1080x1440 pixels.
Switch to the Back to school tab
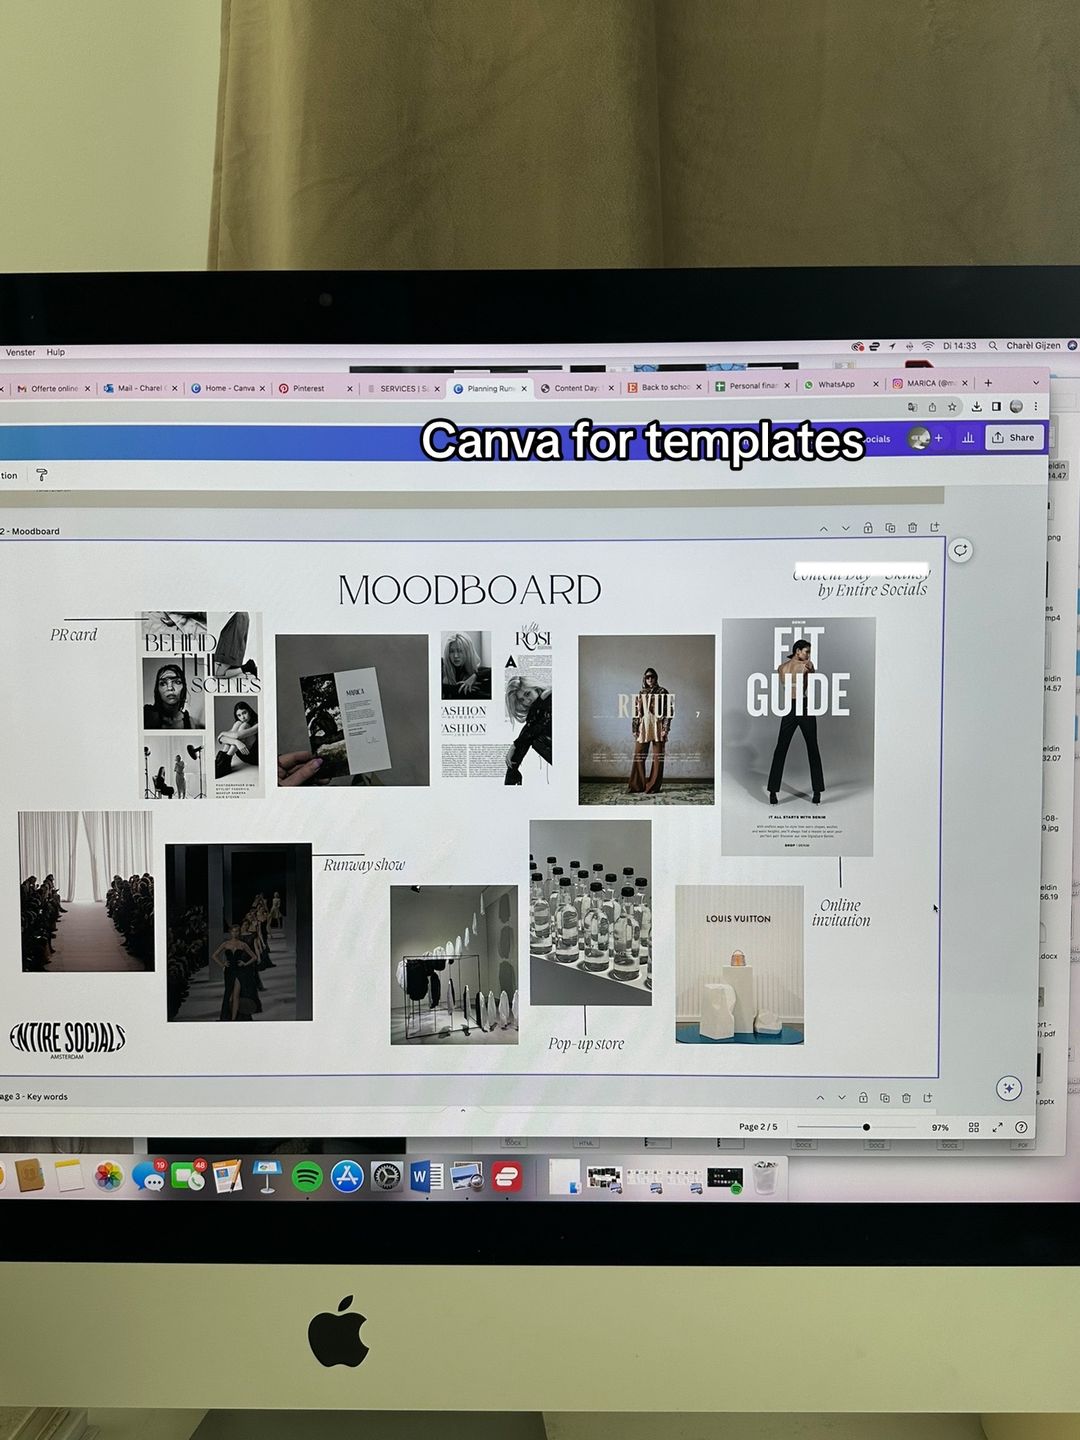664,387
